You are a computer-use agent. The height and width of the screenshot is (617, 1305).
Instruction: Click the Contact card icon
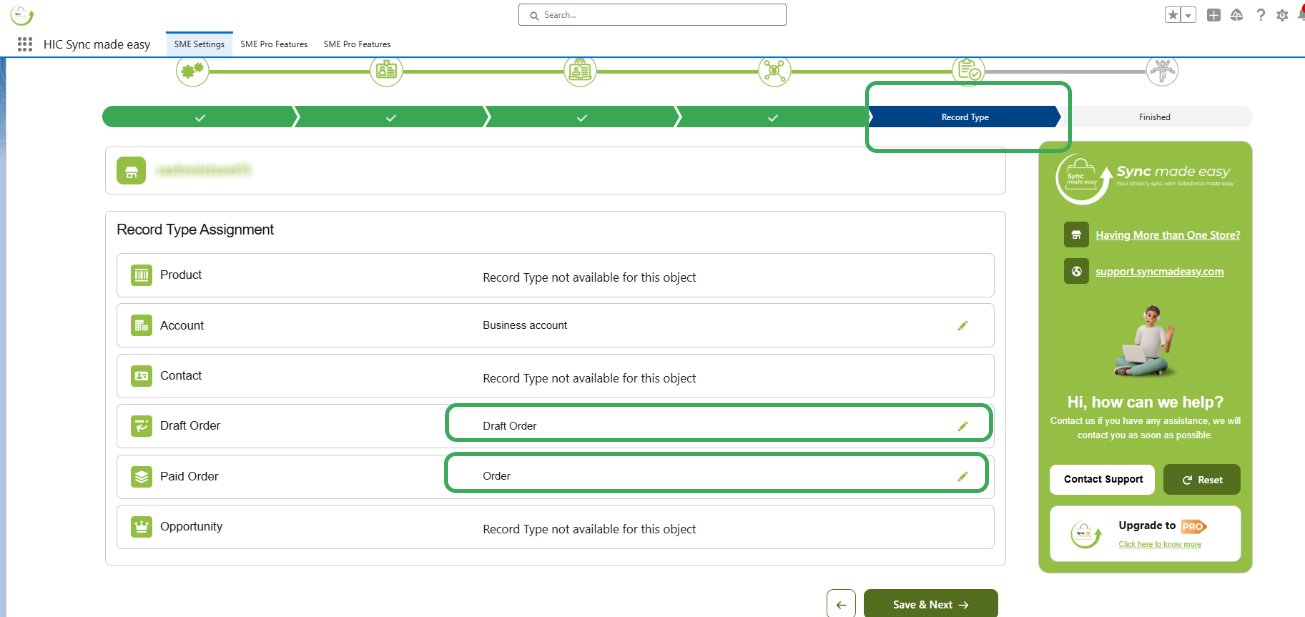point(142,376)
